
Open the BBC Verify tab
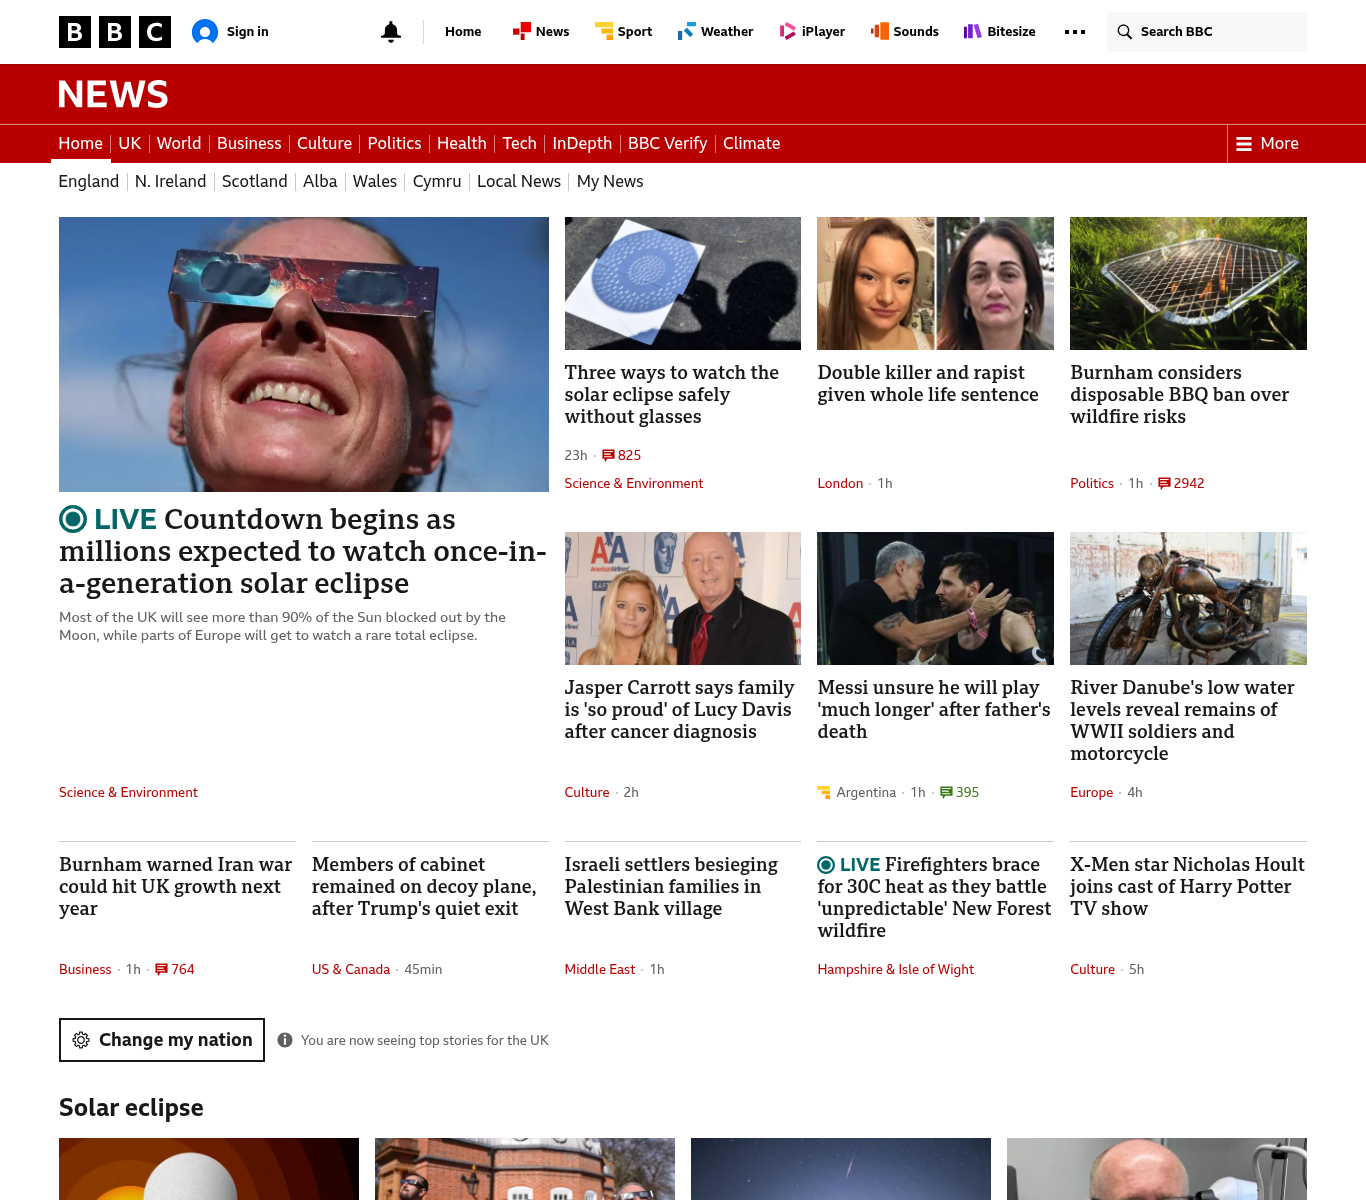(667, 144)
